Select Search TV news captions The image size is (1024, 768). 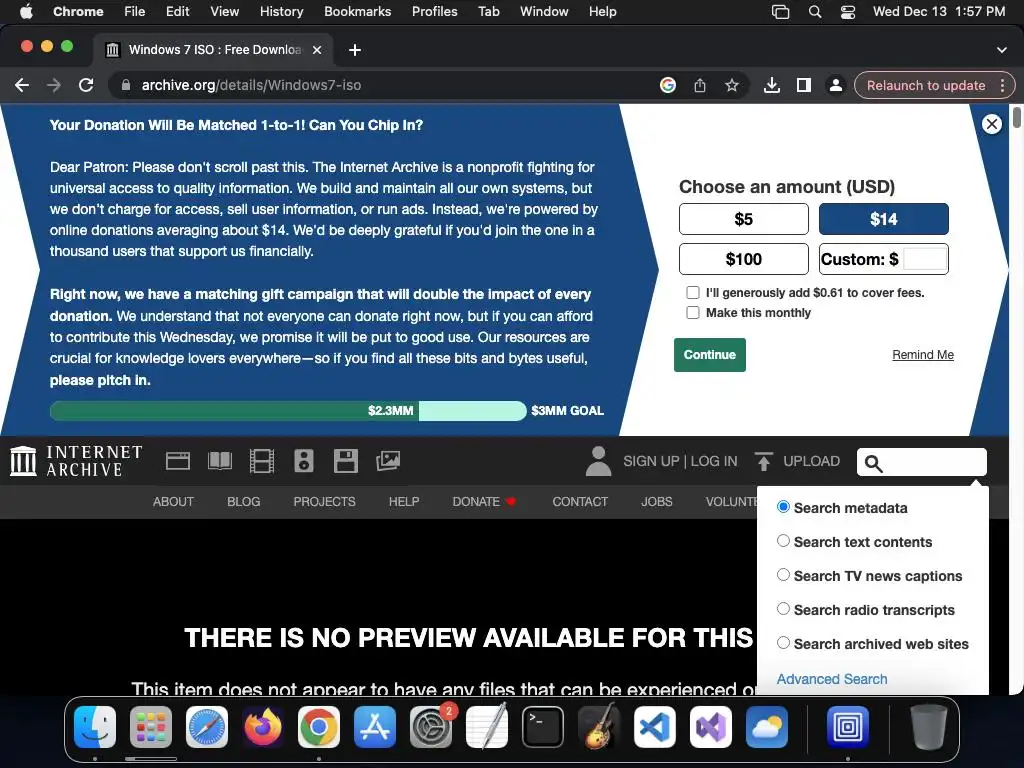[x=783, y=575]
